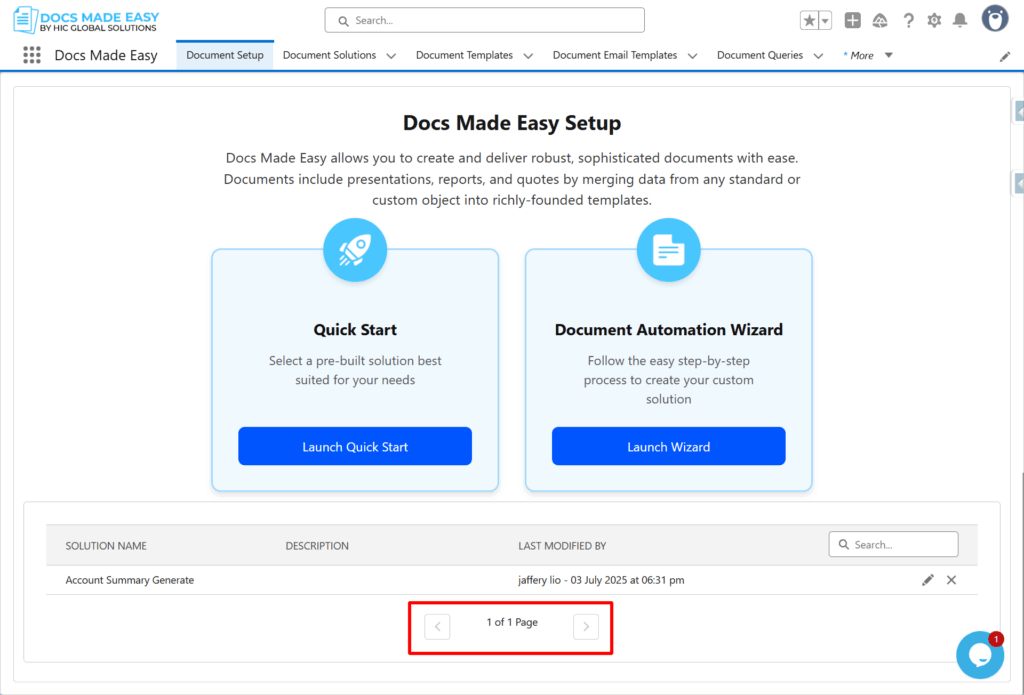Focus the solutions table Search field
Screen dimensions: 1024x695
tap(893, 544)
